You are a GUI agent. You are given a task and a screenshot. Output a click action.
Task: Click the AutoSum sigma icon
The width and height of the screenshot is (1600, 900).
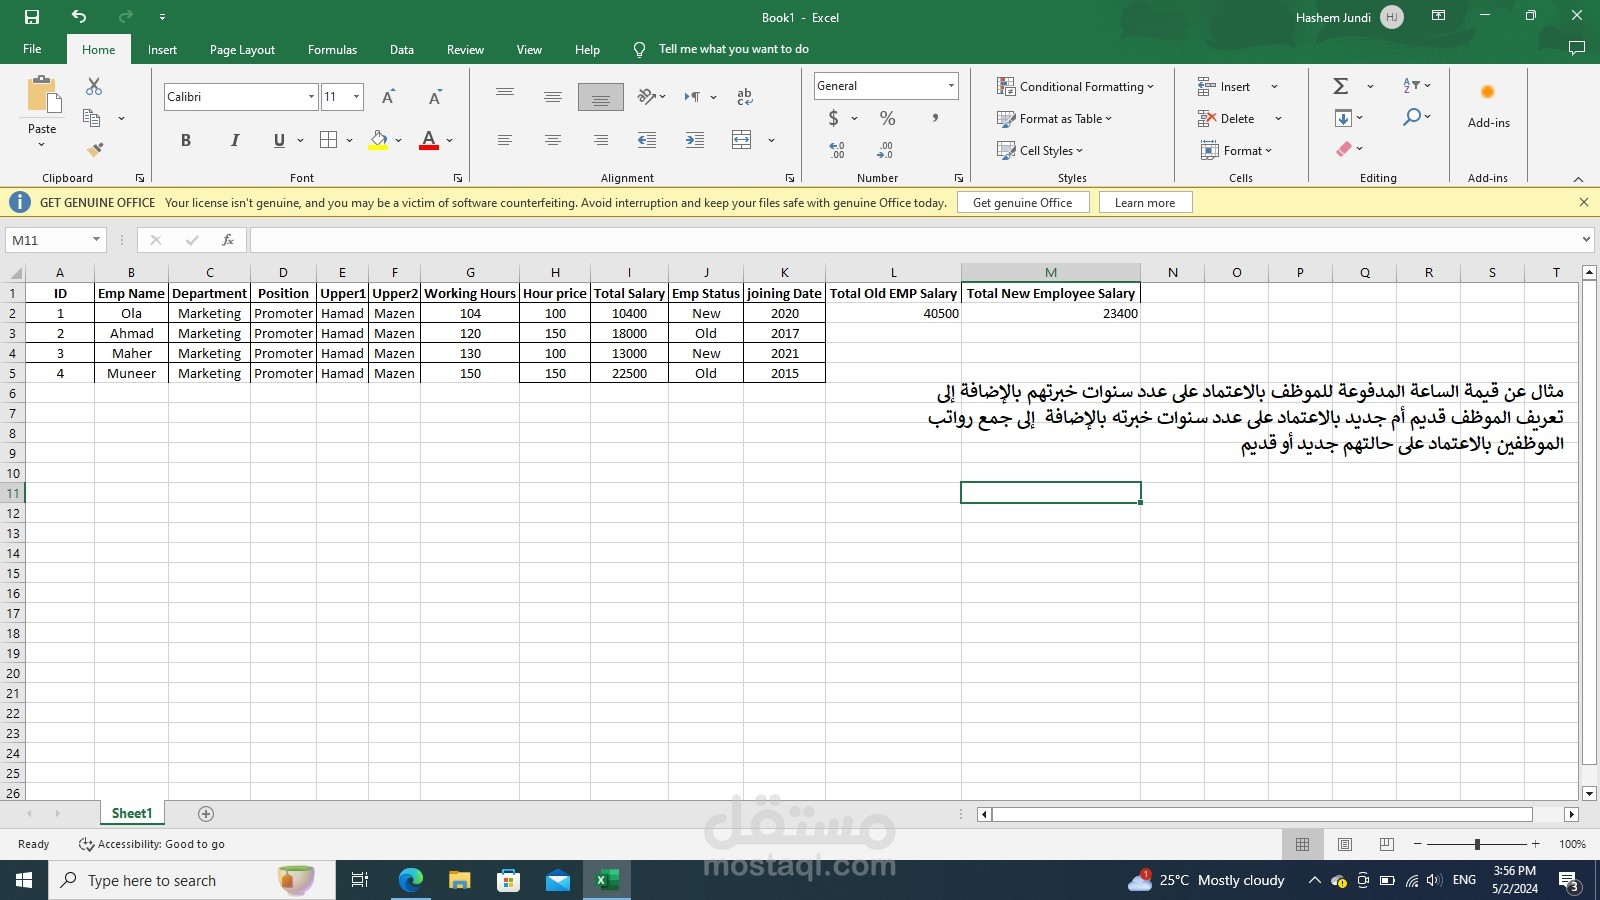pyautogui.click(x=1341, y=86)
